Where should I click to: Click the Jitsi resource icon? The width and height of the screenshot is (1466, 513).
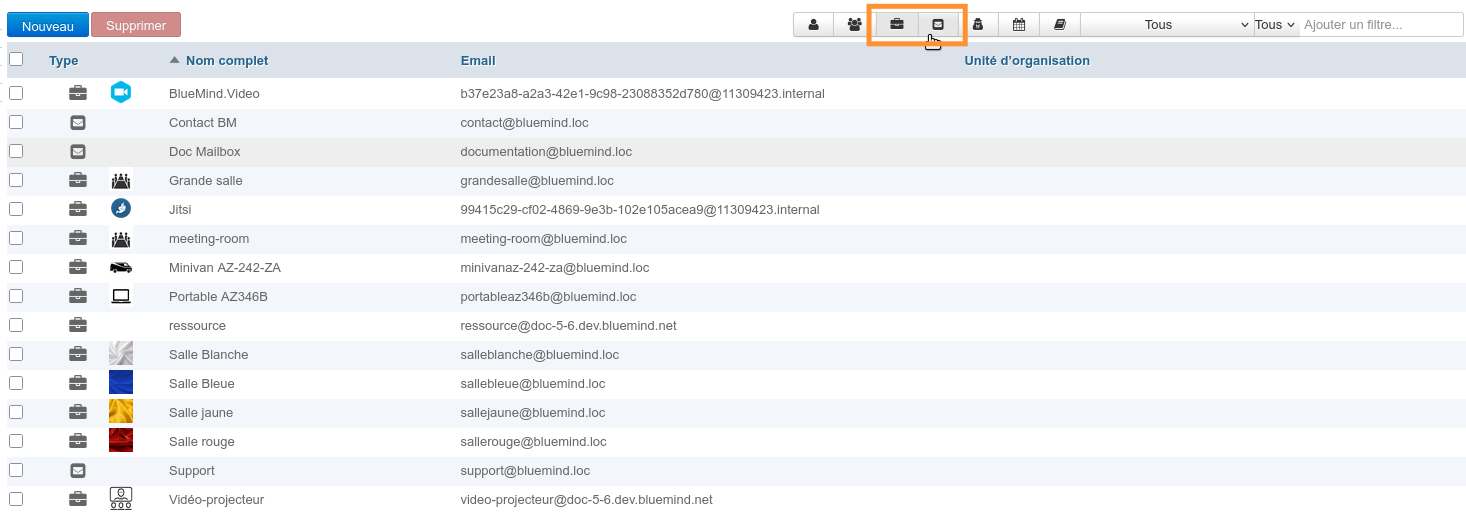tap(121, 209)
